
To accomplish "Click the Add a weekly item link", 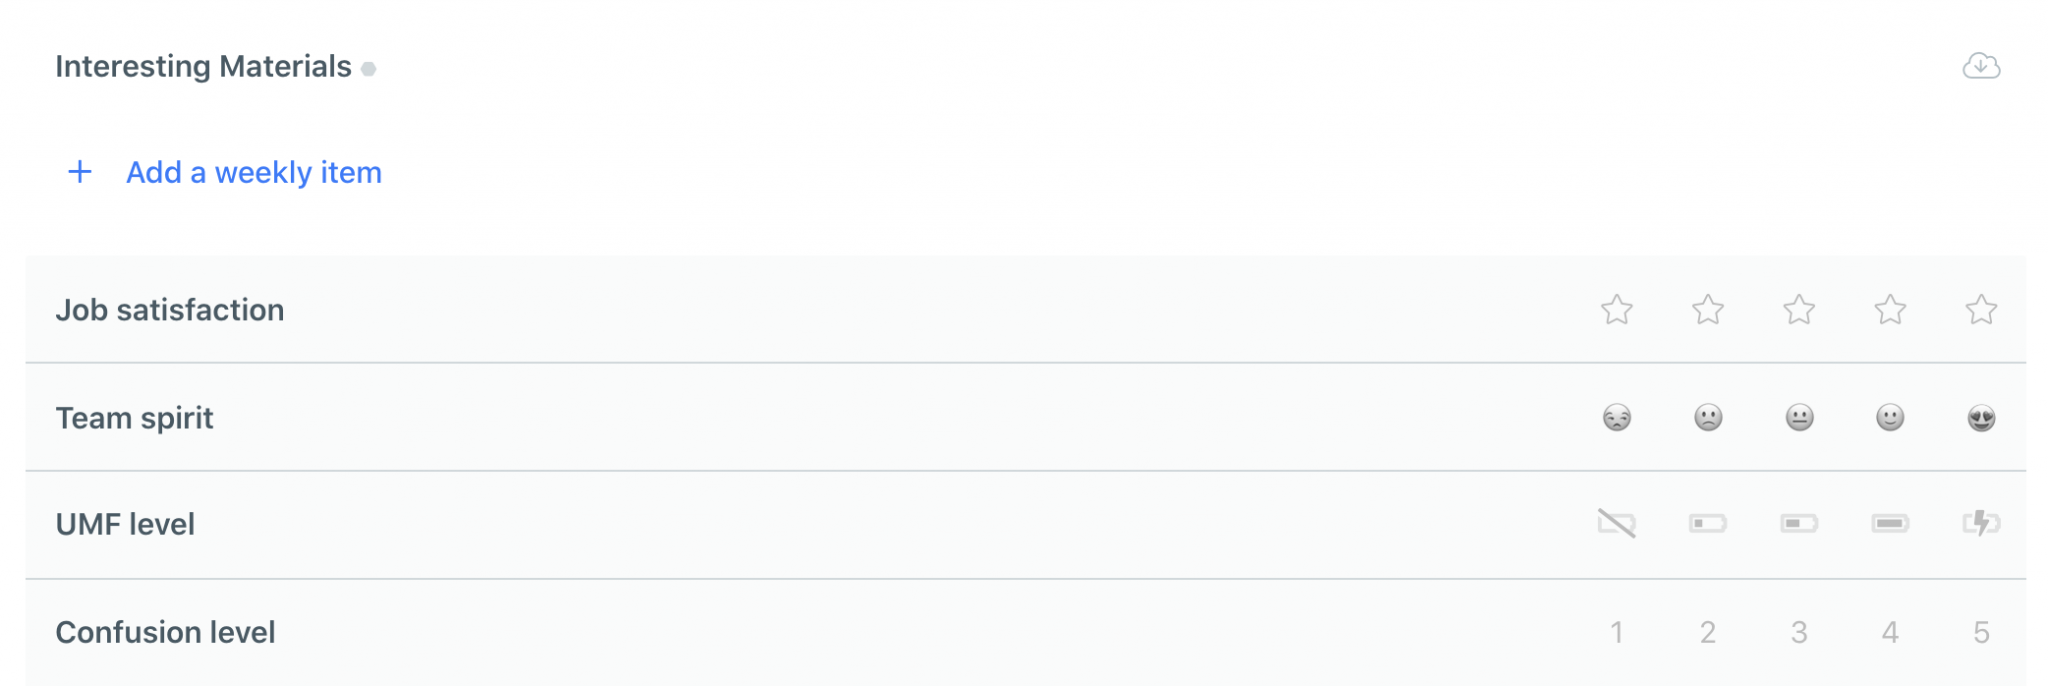I will (x=253, y=172).
